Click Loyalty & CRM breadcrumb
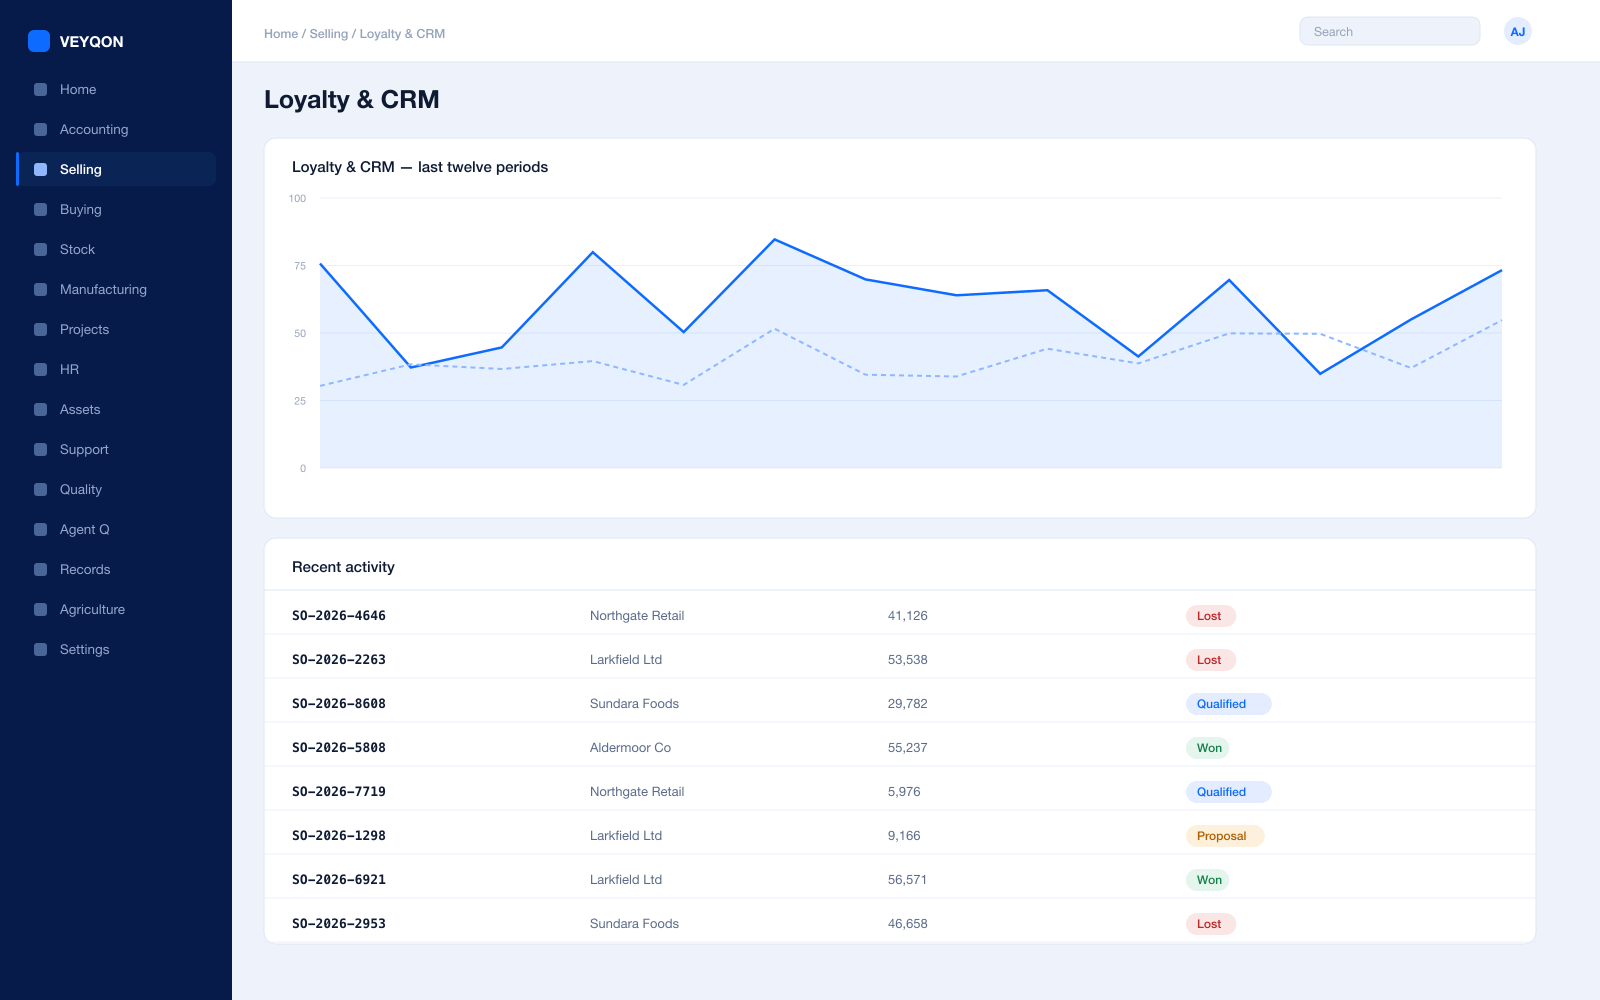Screen dimensions: 1600x1000 coord(402,34)
